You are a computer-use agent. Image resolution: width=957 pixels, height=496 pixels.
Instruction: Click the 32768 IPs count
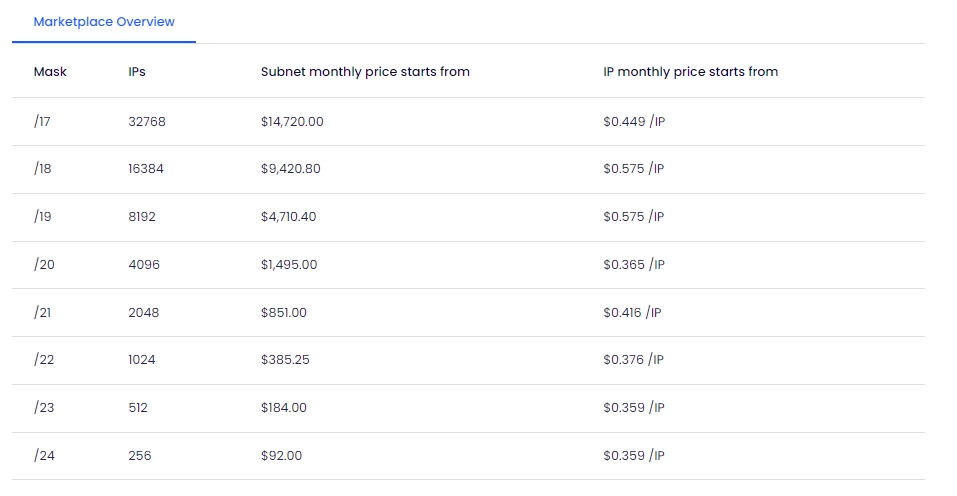pyautogui.click(x=147, y=122)
